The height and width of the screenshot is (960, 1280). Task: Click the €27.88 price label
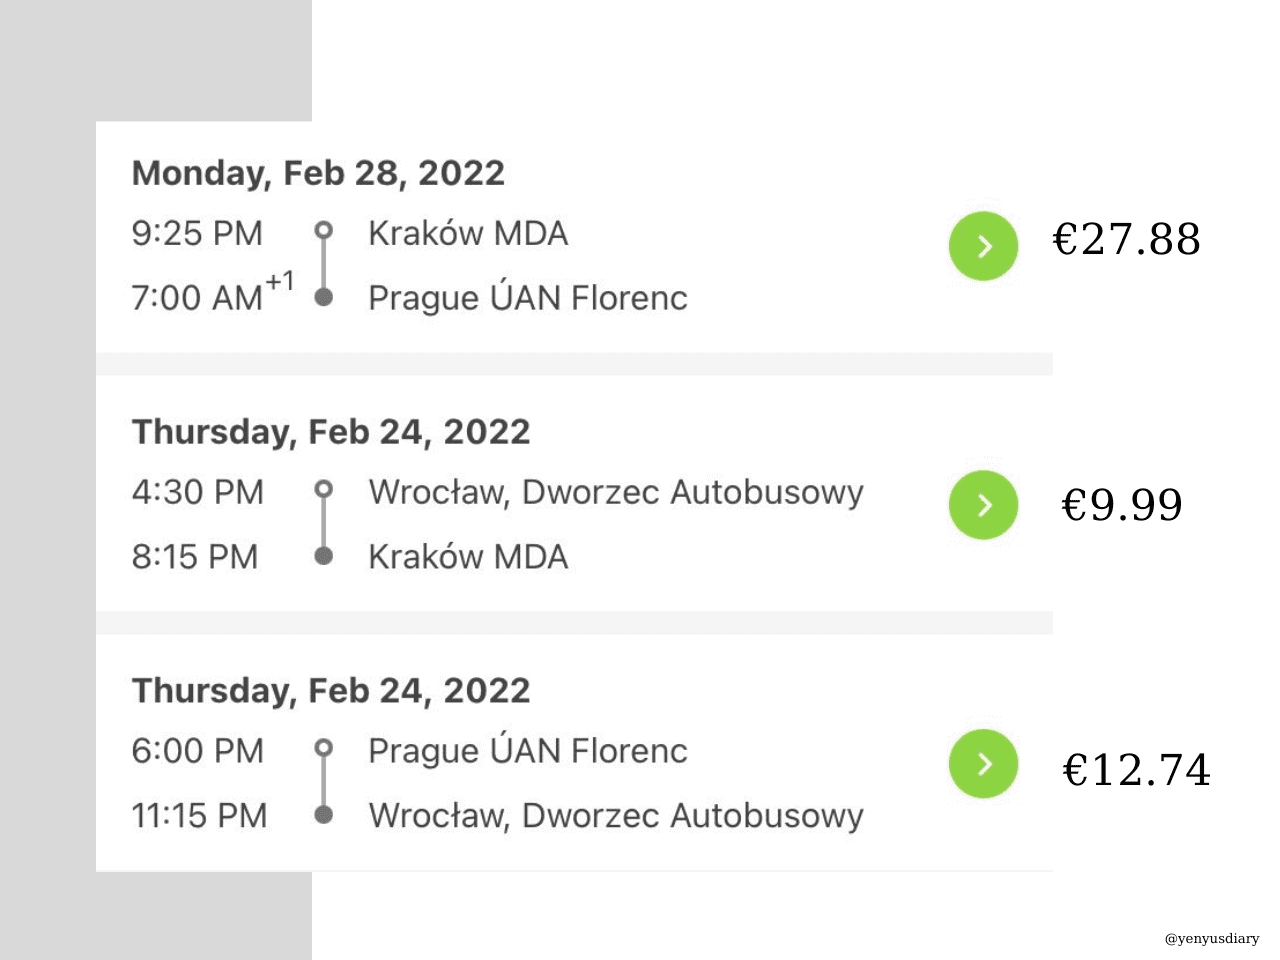(1126, 240)
